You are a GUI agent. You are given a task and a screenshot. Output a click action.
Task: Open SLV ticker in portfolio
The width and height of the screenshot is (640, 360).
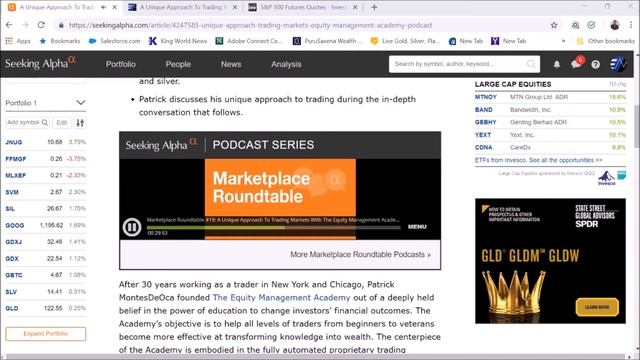tap(11, 292)
